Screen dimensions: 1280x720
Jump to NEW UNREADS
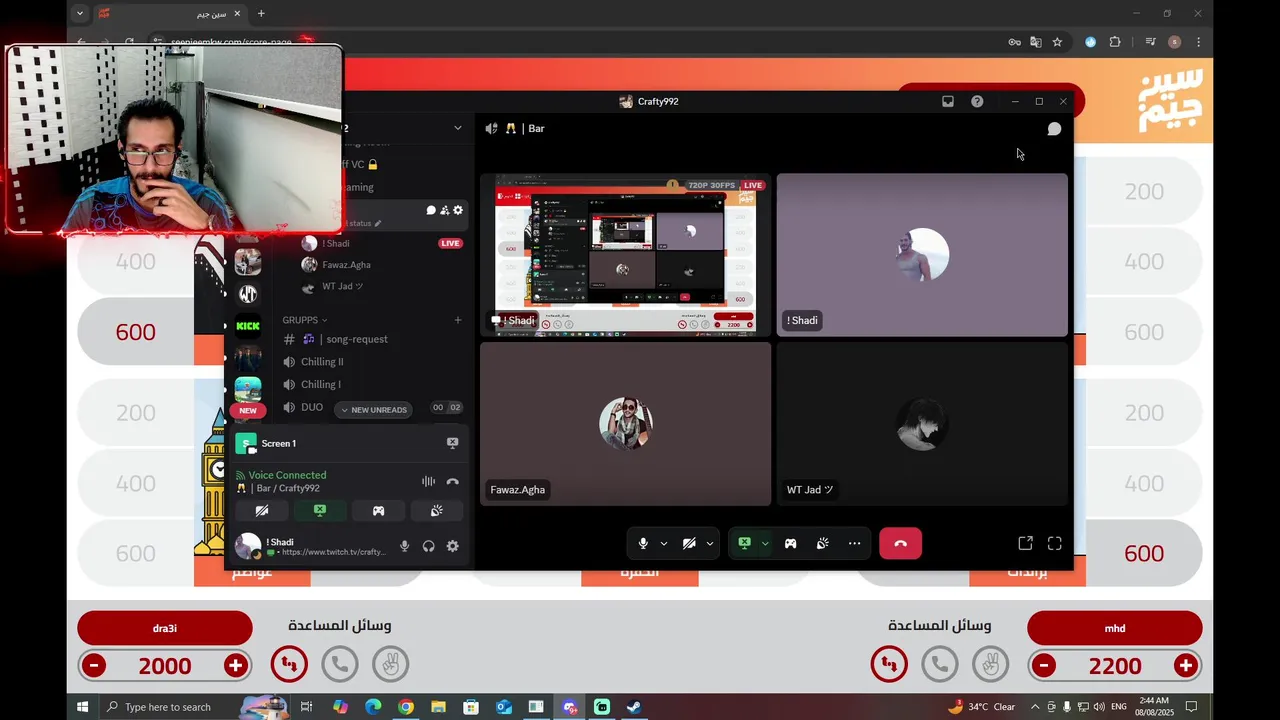click(x=374, y=410)
